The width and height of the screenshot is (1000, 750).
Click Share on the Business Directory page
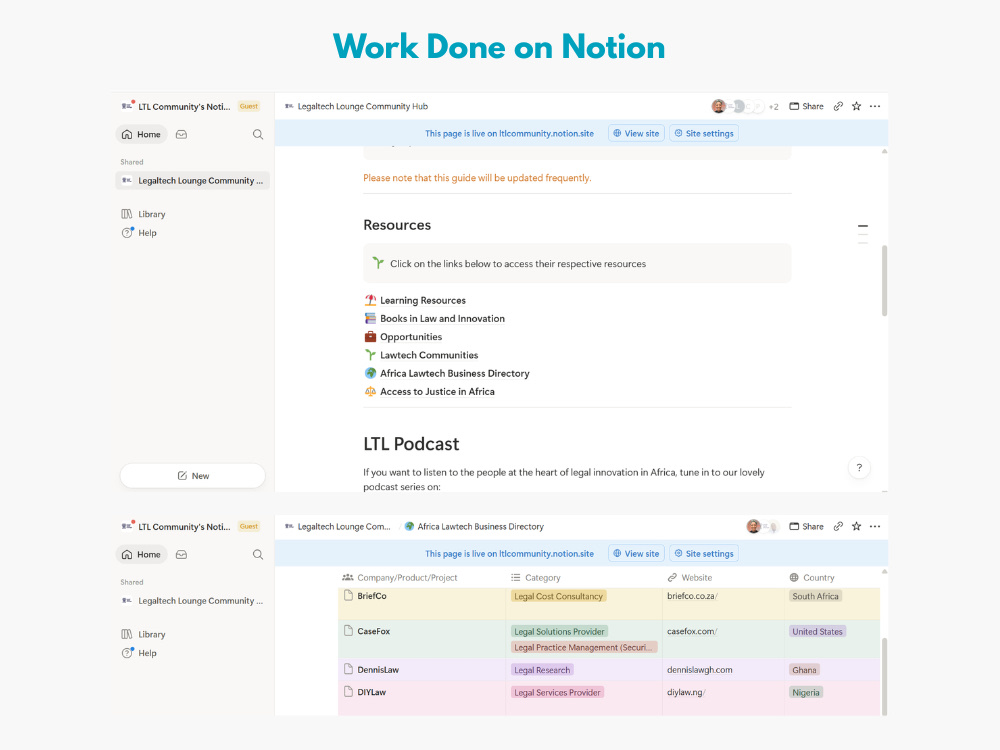pos(807,527)
